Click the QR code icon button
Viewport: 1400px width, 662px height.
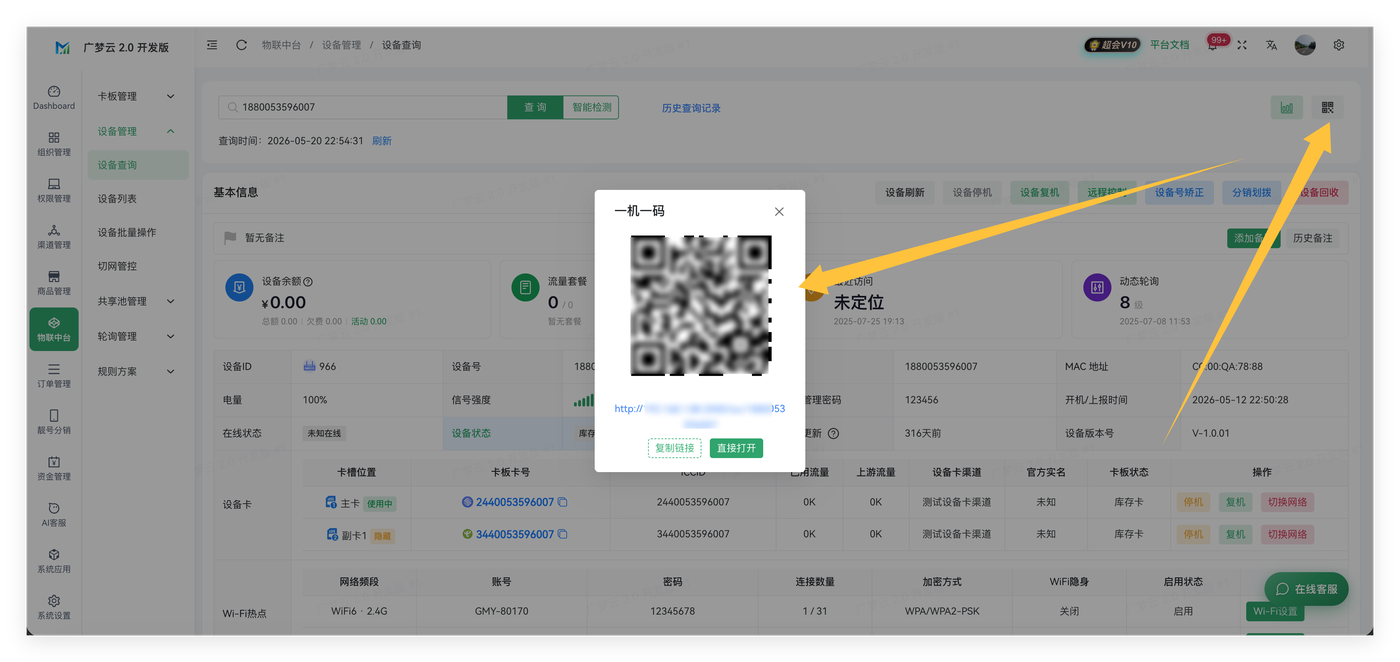(x=1327, y=107)
